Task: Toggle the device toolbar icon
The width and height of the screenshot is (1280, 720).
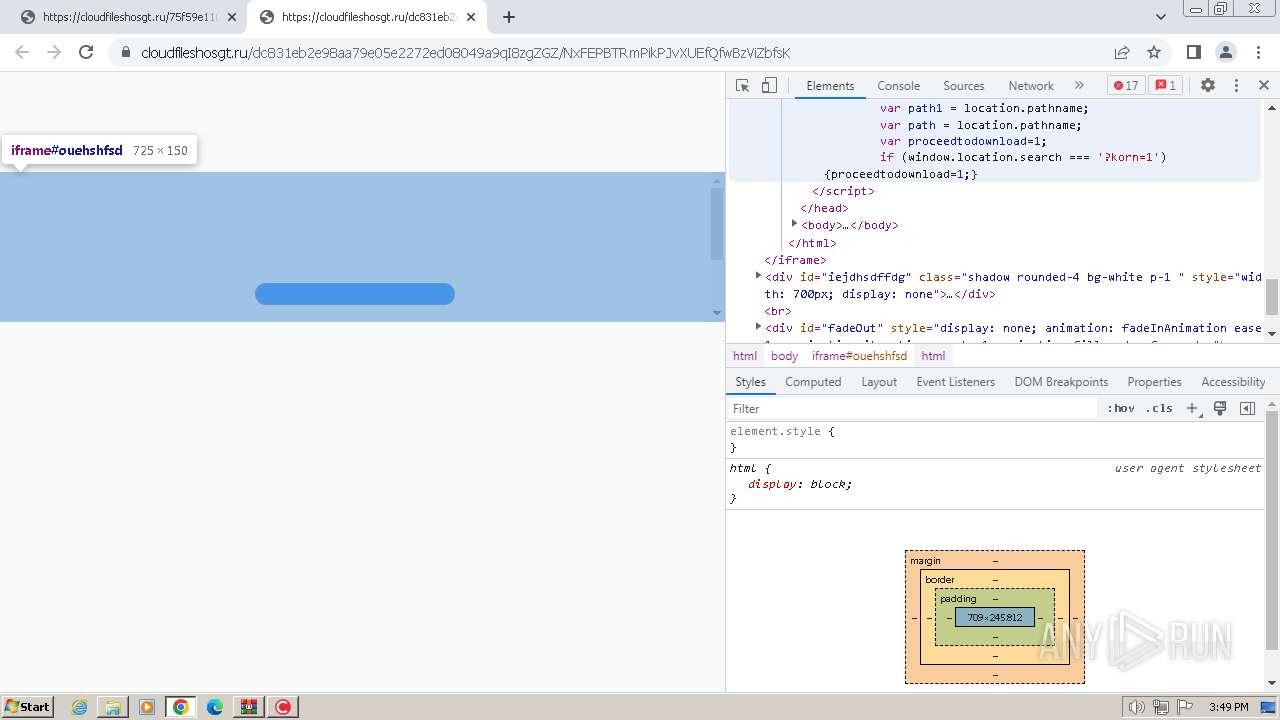Action: click(769, 86)
